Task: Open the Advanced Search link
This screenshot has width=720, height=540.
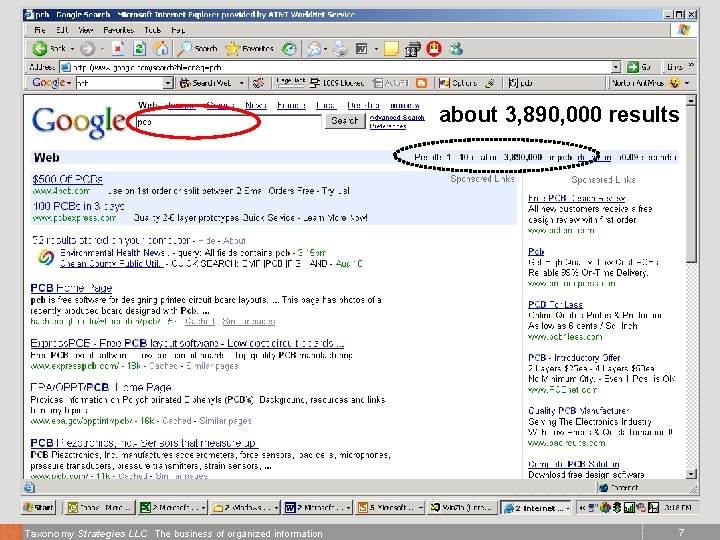Action: coord(397,118)
